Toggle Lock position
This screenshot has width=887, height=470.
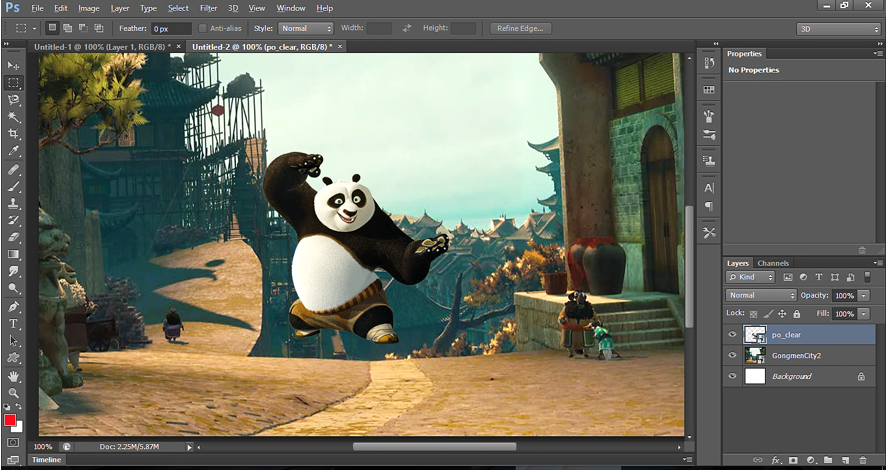(782, 314)
